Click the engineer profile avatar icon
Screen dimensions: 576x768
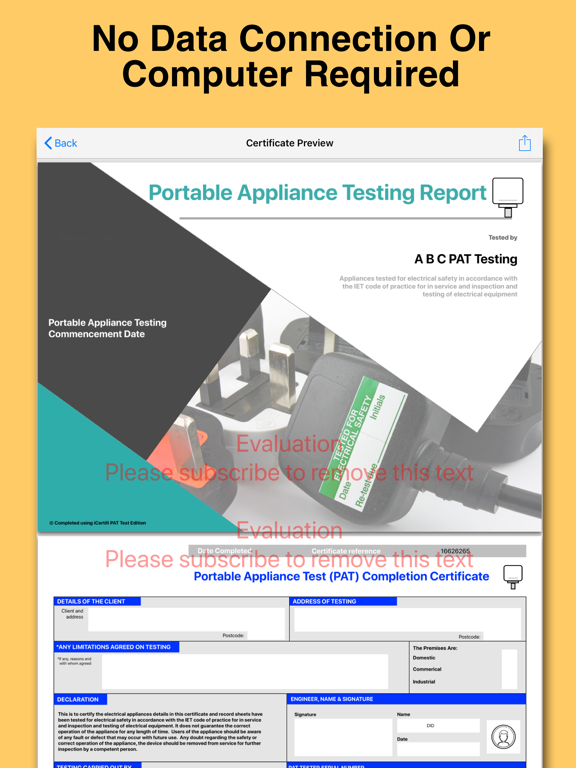coord(504,737)
